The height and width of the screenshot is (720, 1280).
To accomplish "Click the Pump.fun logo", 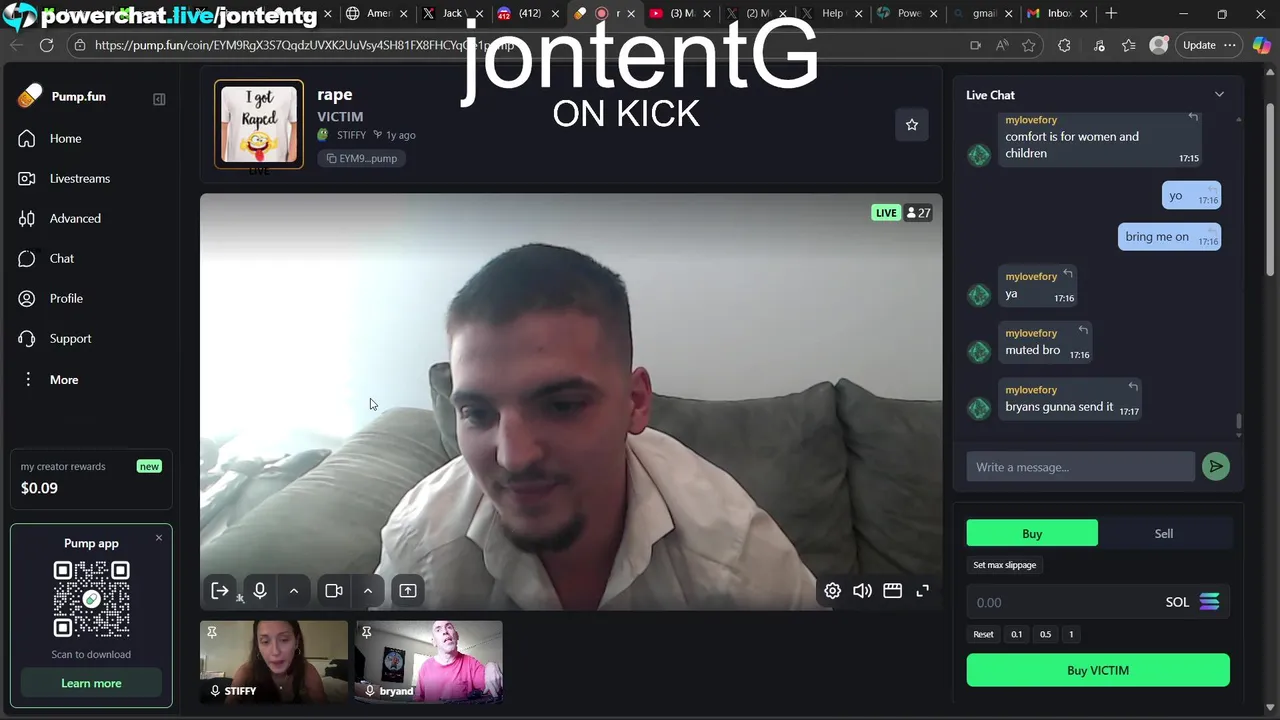I will tap(62, 97).
